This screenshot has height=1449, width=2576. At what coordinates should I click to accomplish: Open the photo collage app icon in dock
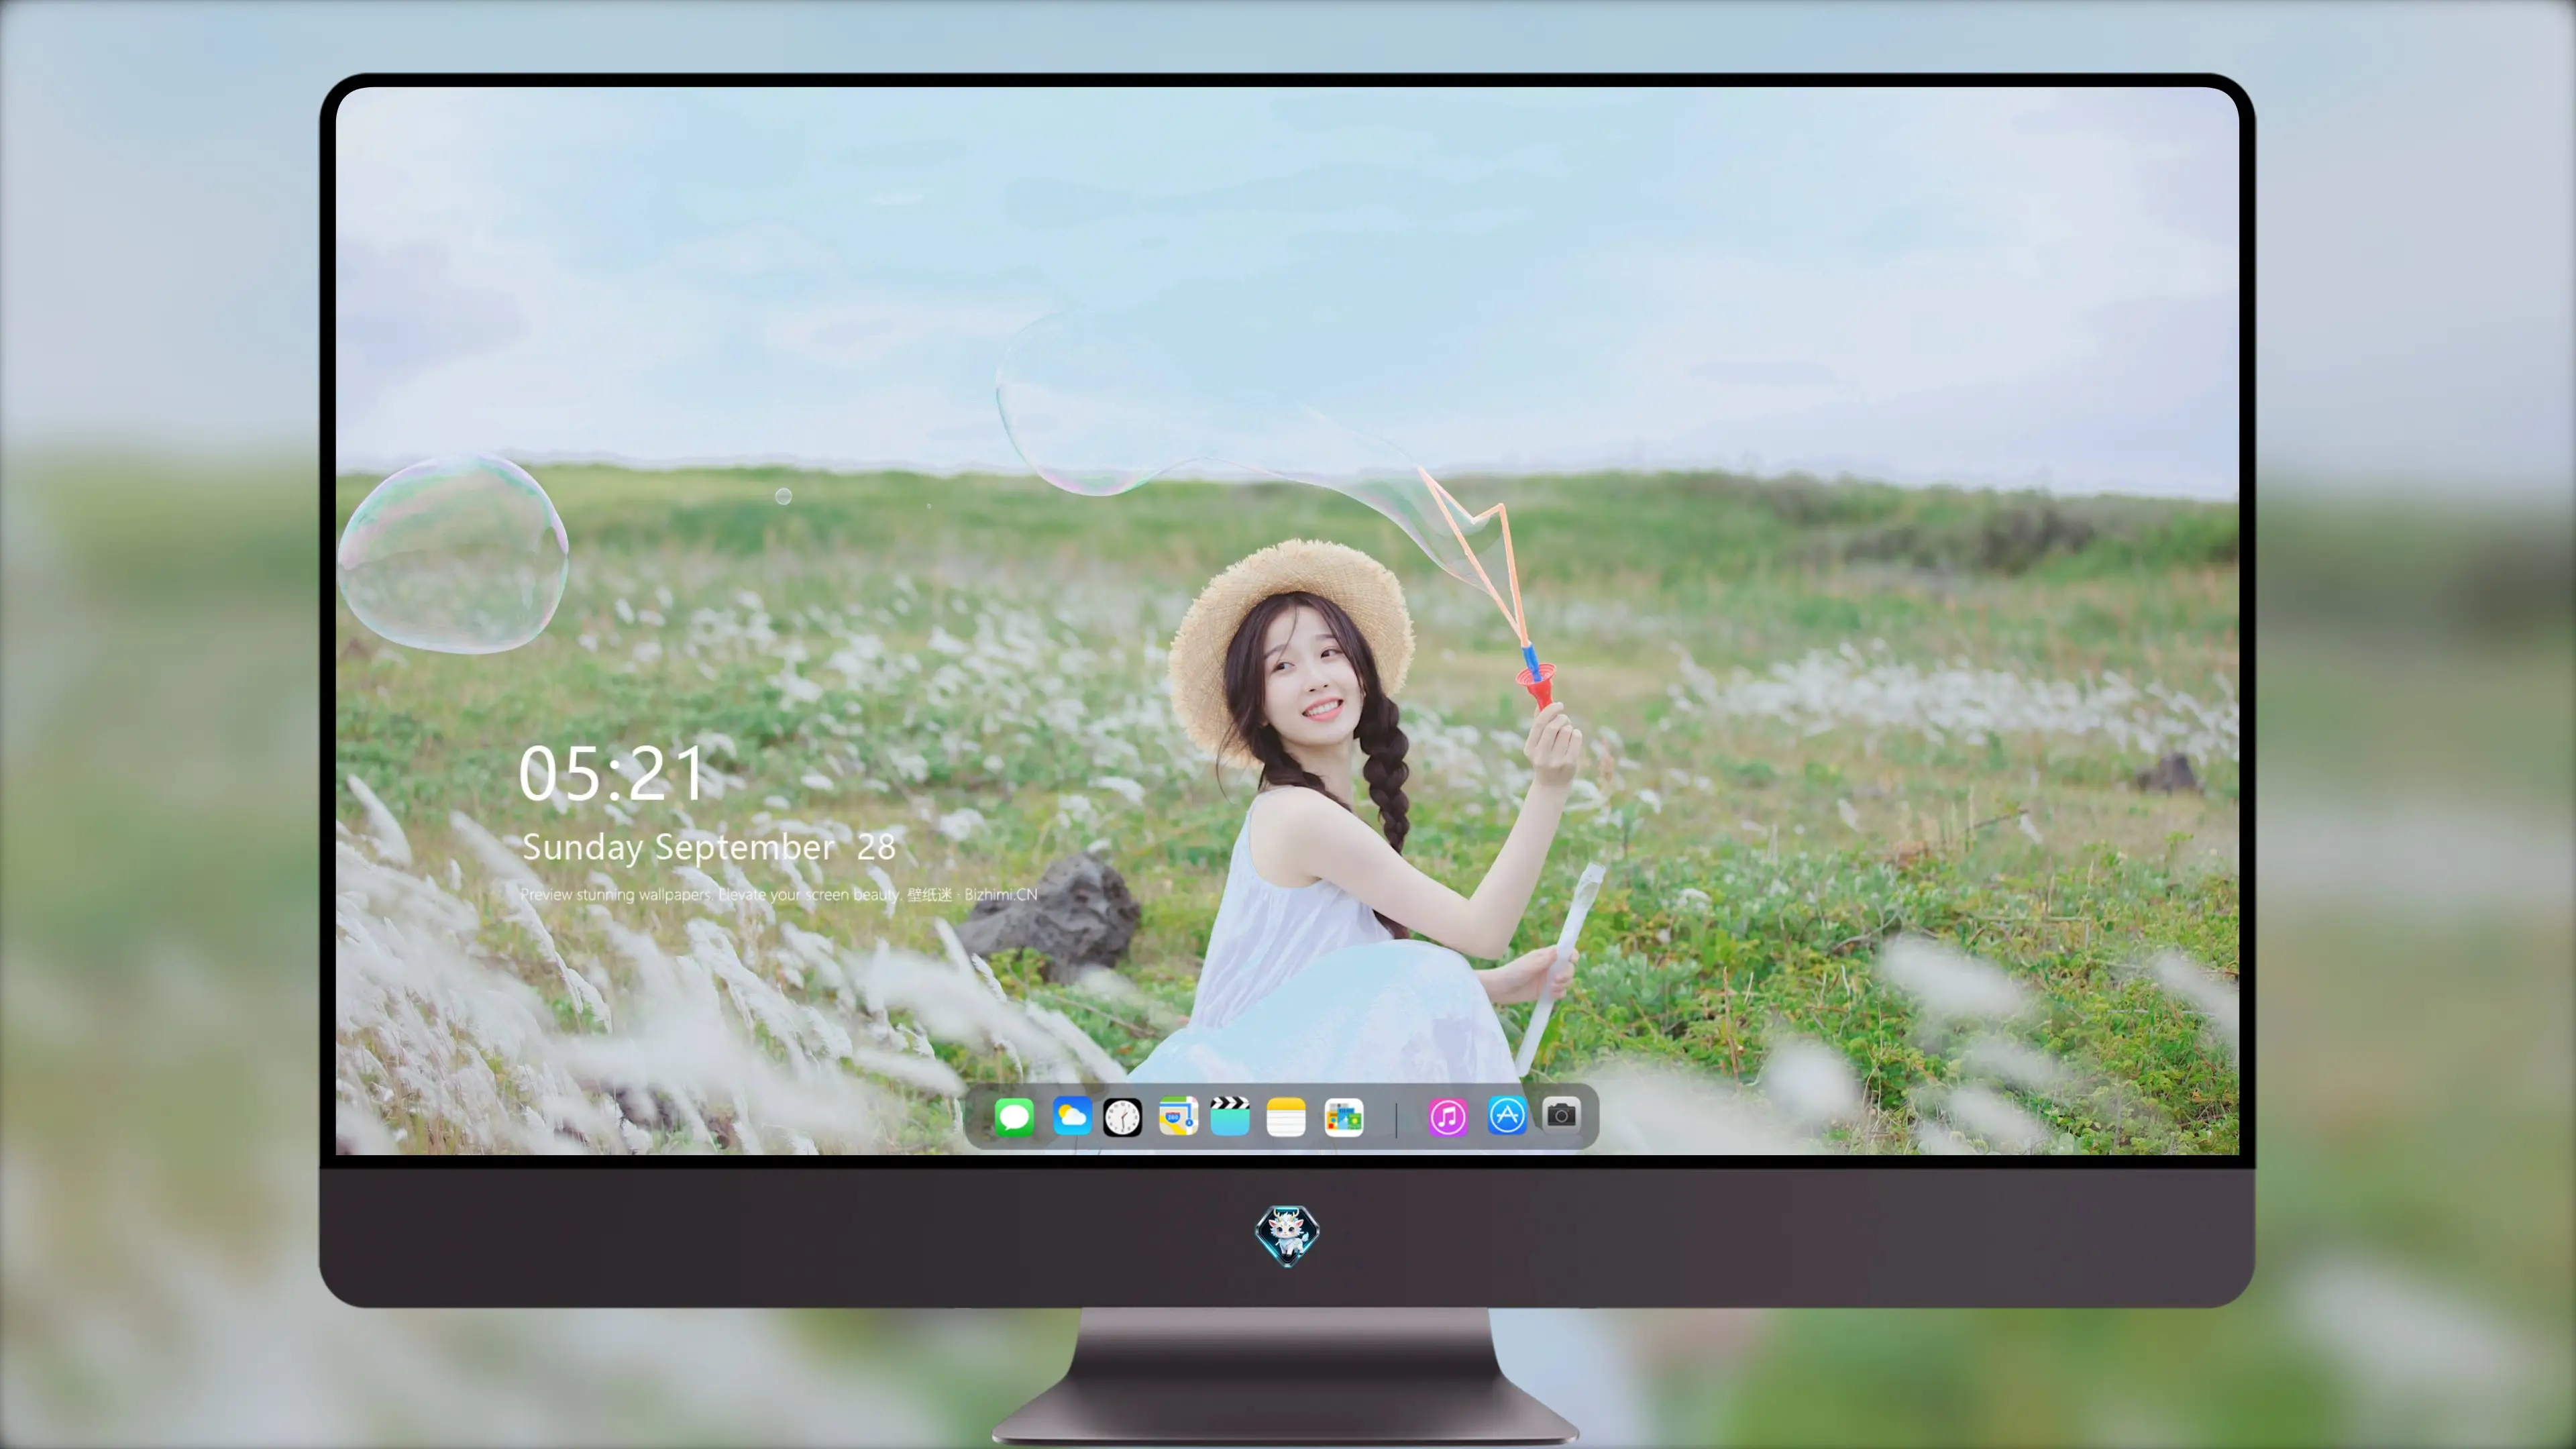coord(1344,1117)
